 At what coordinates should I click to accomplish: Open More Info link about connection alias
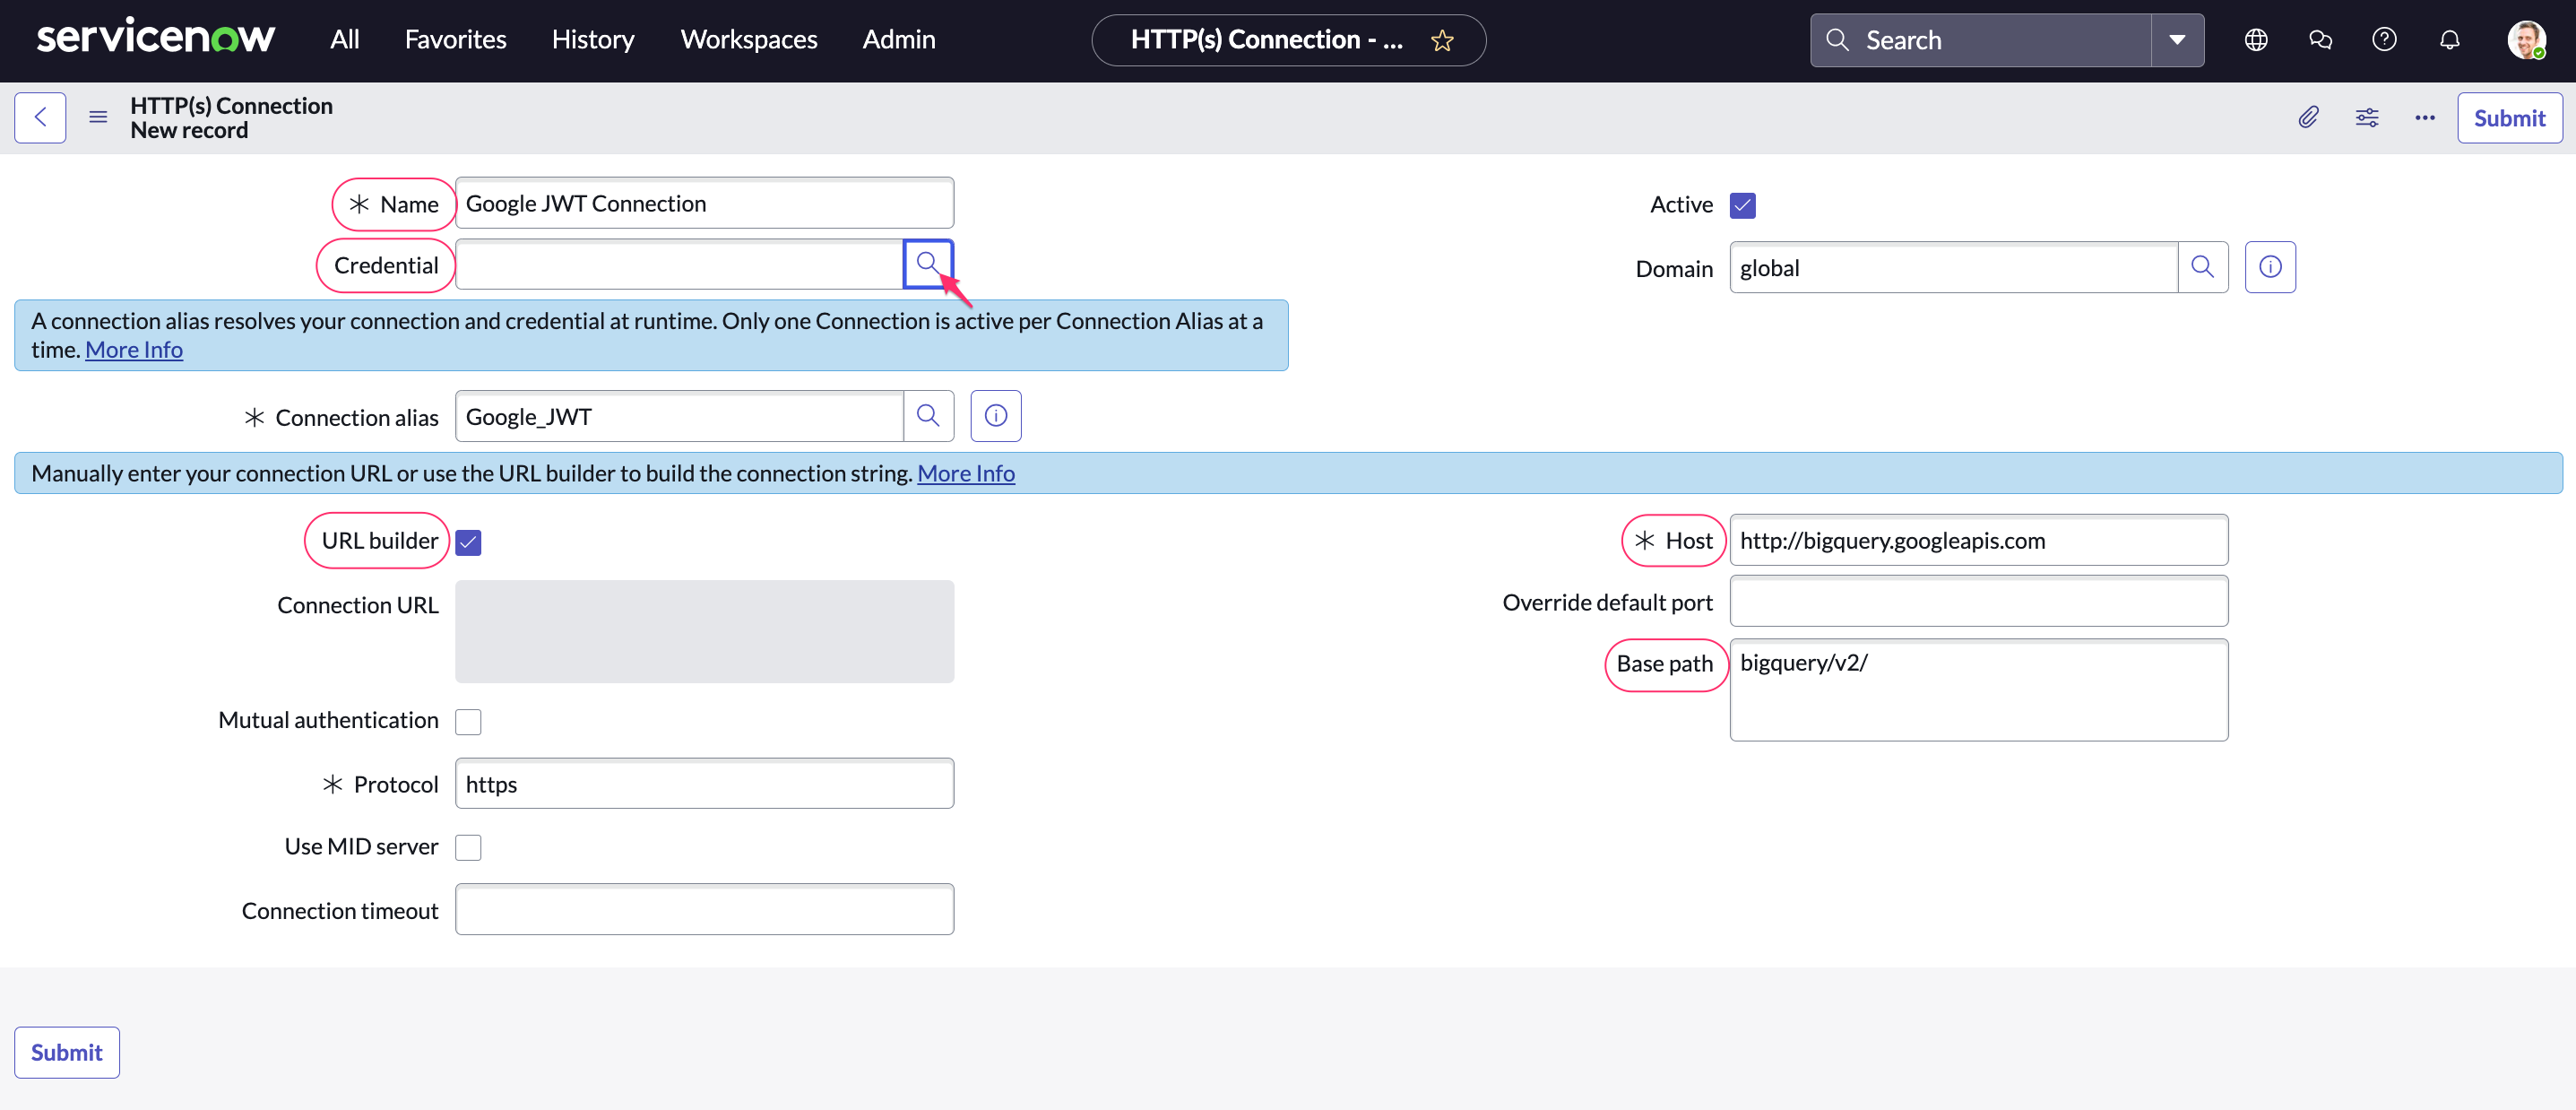click(134, 349)
